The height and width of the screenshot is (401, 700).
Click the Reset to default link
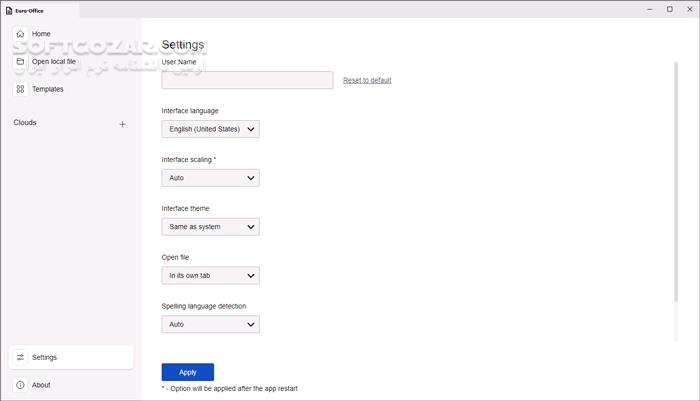(367, 80)
